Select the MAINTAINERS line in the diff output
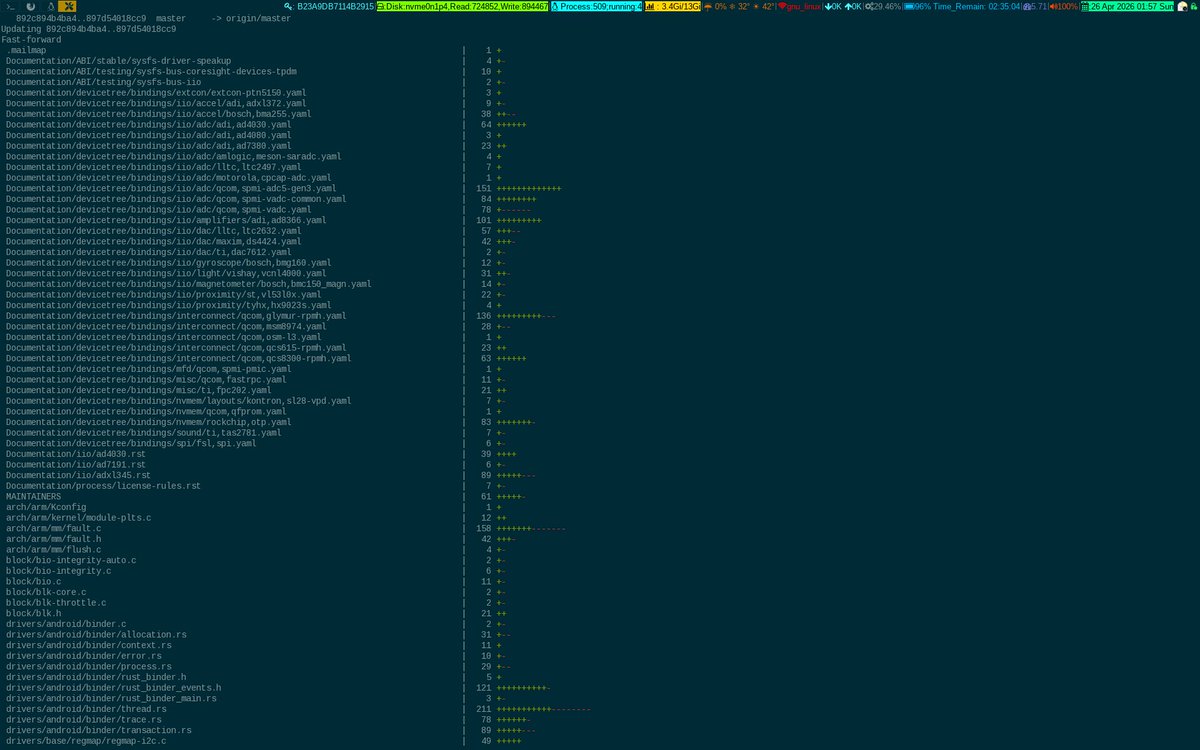 coord(33,496)
